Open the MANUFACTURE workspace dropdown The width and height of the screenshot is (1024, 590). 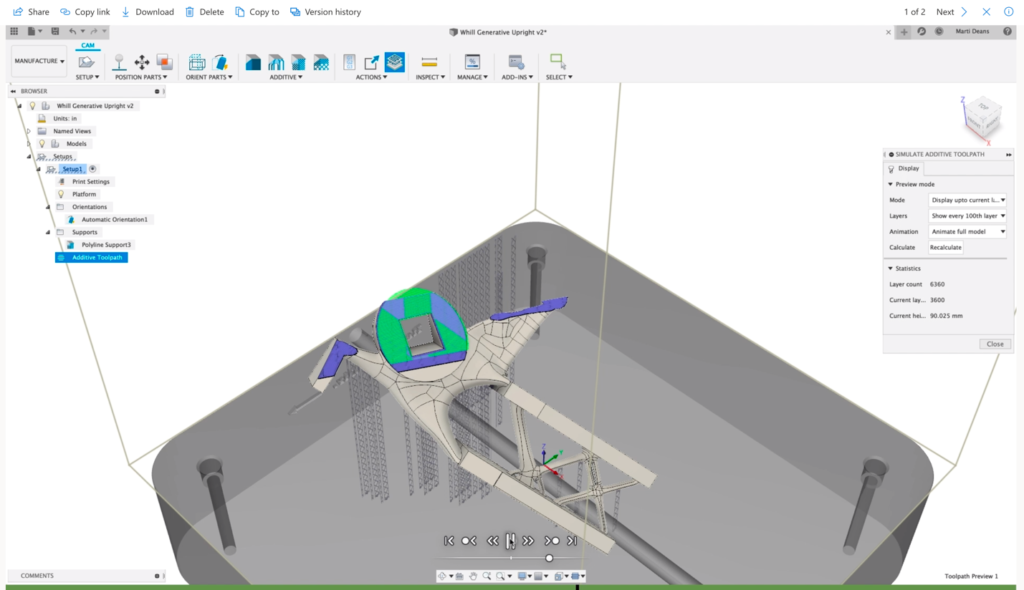39,61
